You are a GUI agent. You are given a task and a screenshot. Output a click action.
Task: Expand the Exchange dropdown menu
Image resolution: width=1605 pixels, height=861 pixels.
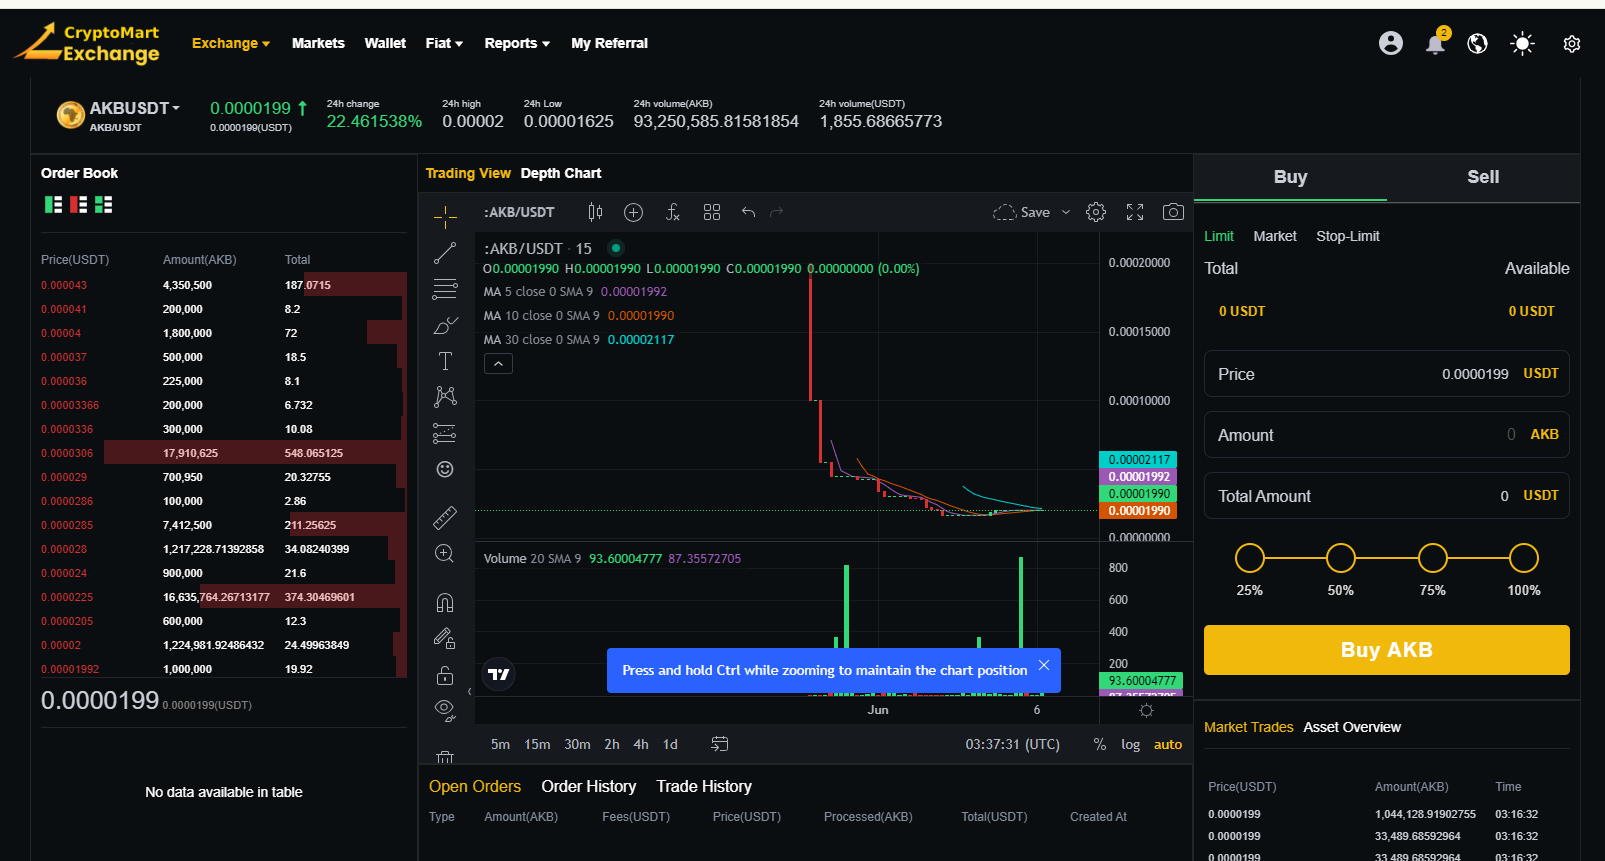pyautogui.click(x=231, y=43)
